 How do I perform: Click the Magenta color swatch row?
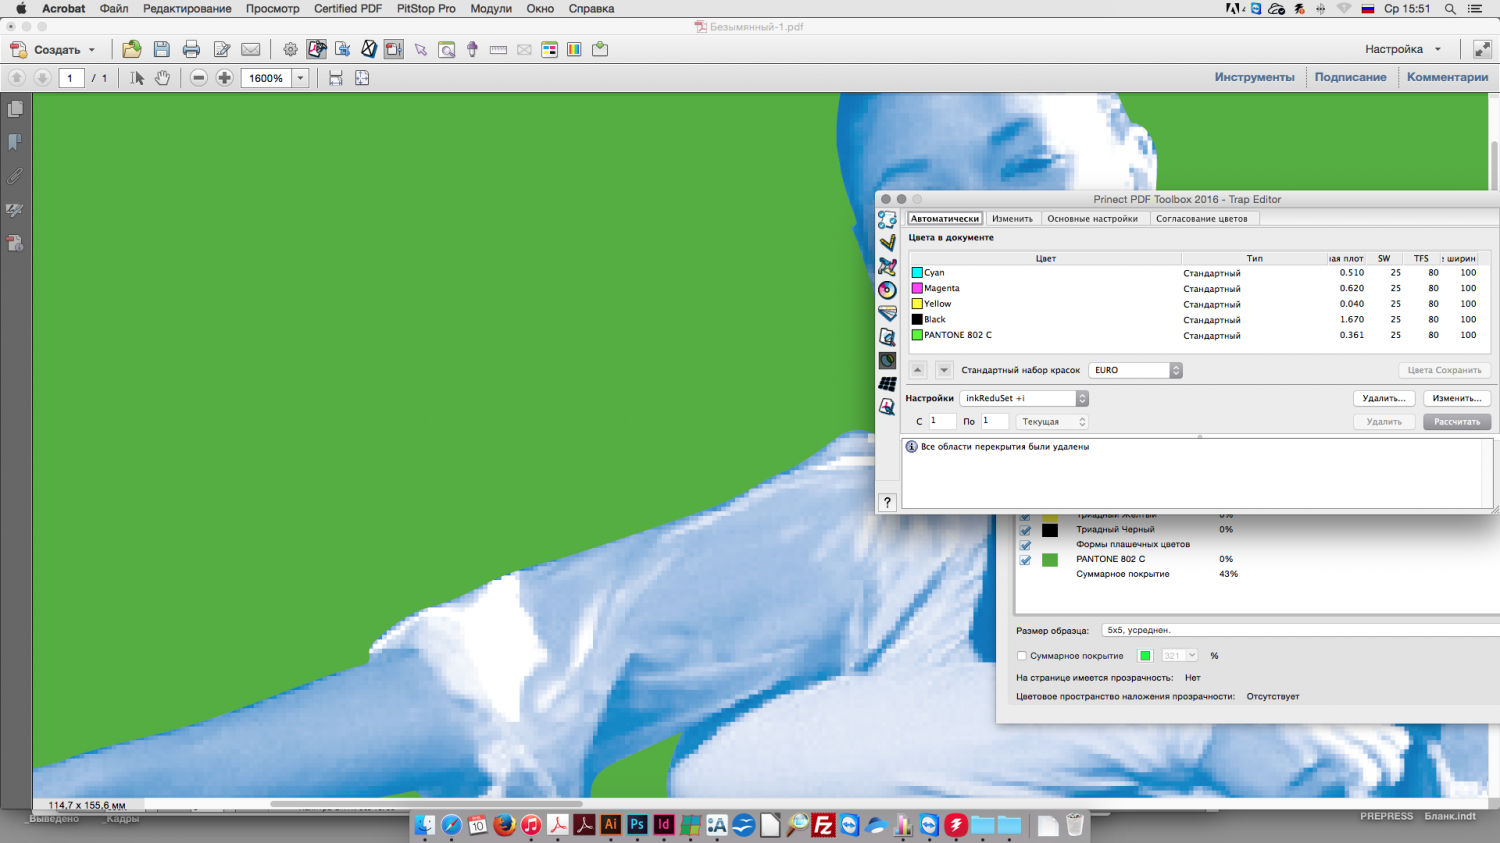coord(1199,288)
